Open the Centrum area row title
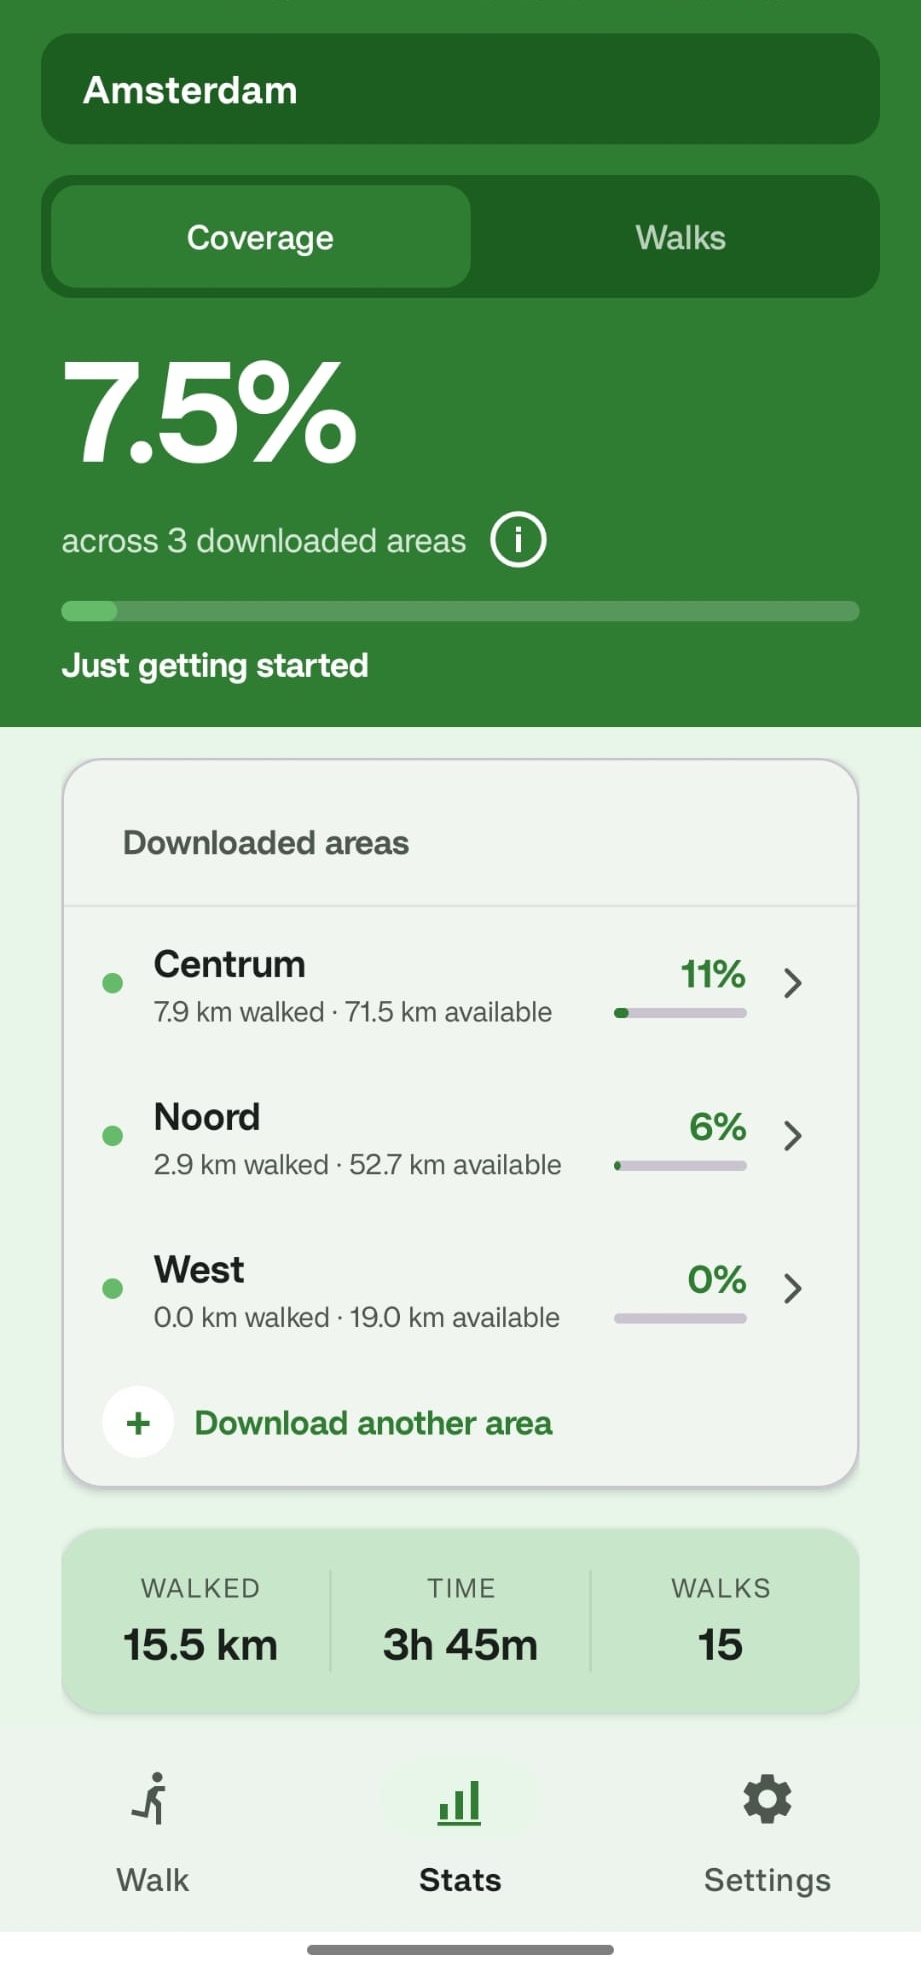 (x=230, y=965)
